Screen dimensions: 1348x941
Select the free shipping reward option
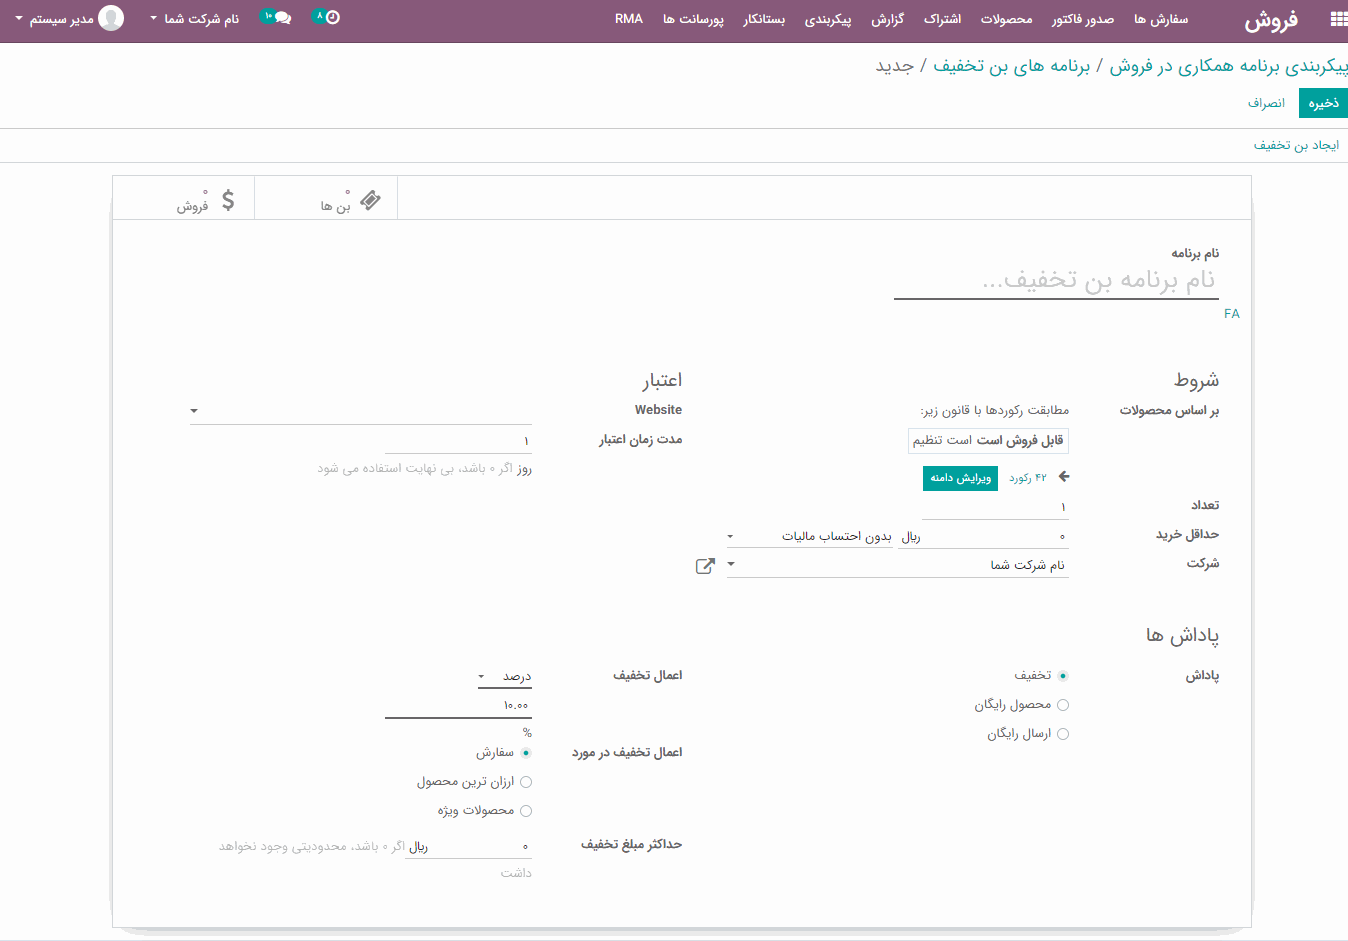[x=1062, y=734]
